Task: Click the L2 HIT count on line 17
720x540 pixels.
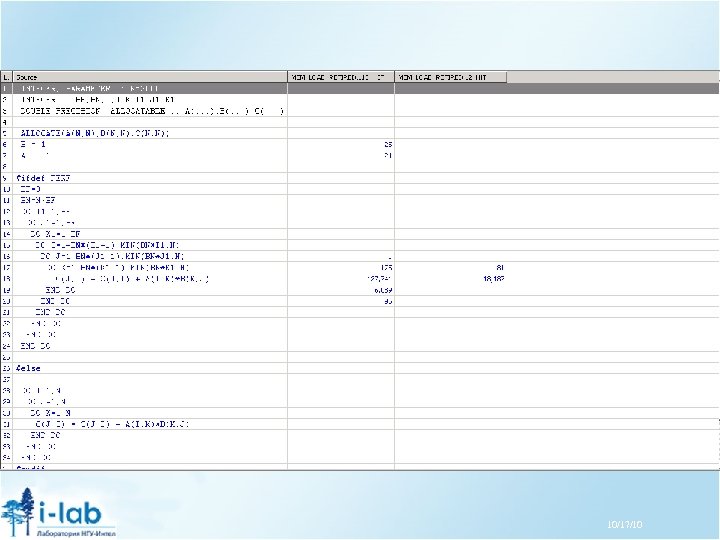Action: 500,267
